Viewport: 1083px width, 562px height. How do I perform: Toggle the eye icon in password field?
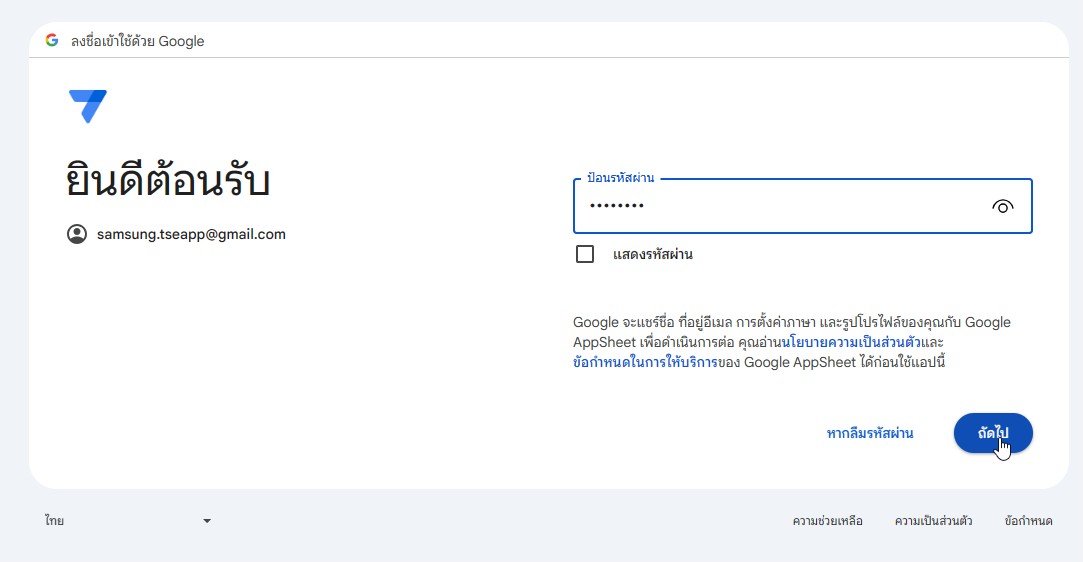click(1002, 206)
